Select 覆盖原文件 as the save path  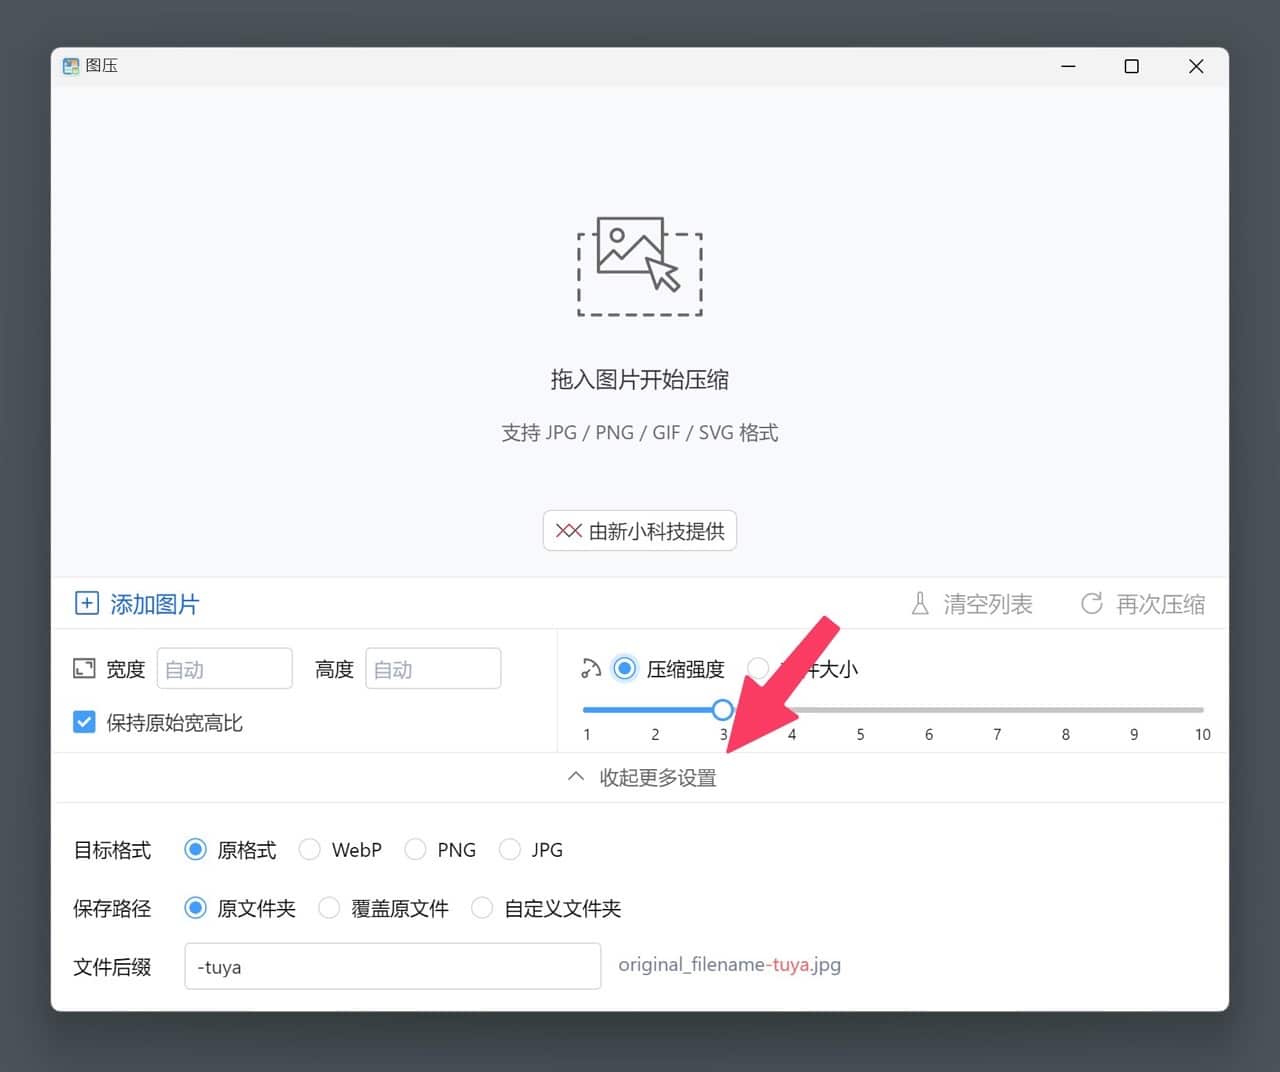[x=329, y=908]
